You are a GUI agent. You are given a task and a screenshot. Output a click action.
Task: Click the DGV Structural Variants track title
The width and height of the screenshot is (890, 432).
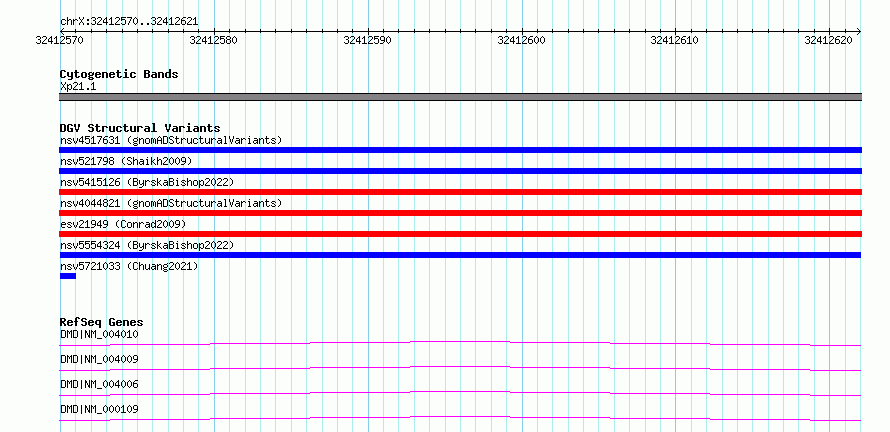pos(140,128)
